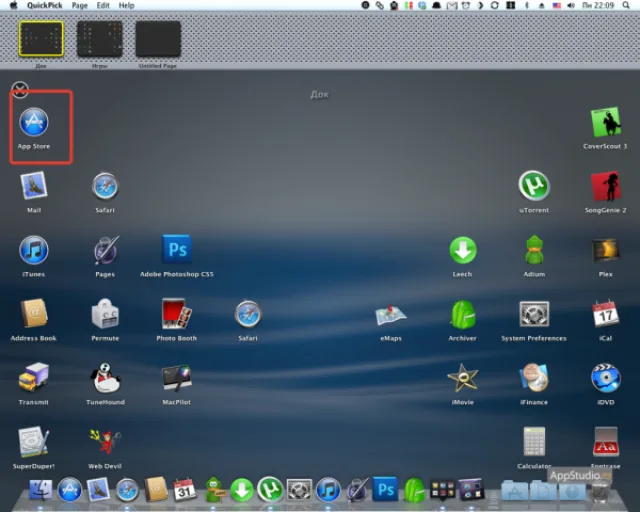Open Archiver from the QuickPick grid
This screenshot has height=512, width=640.
(462, 314)
